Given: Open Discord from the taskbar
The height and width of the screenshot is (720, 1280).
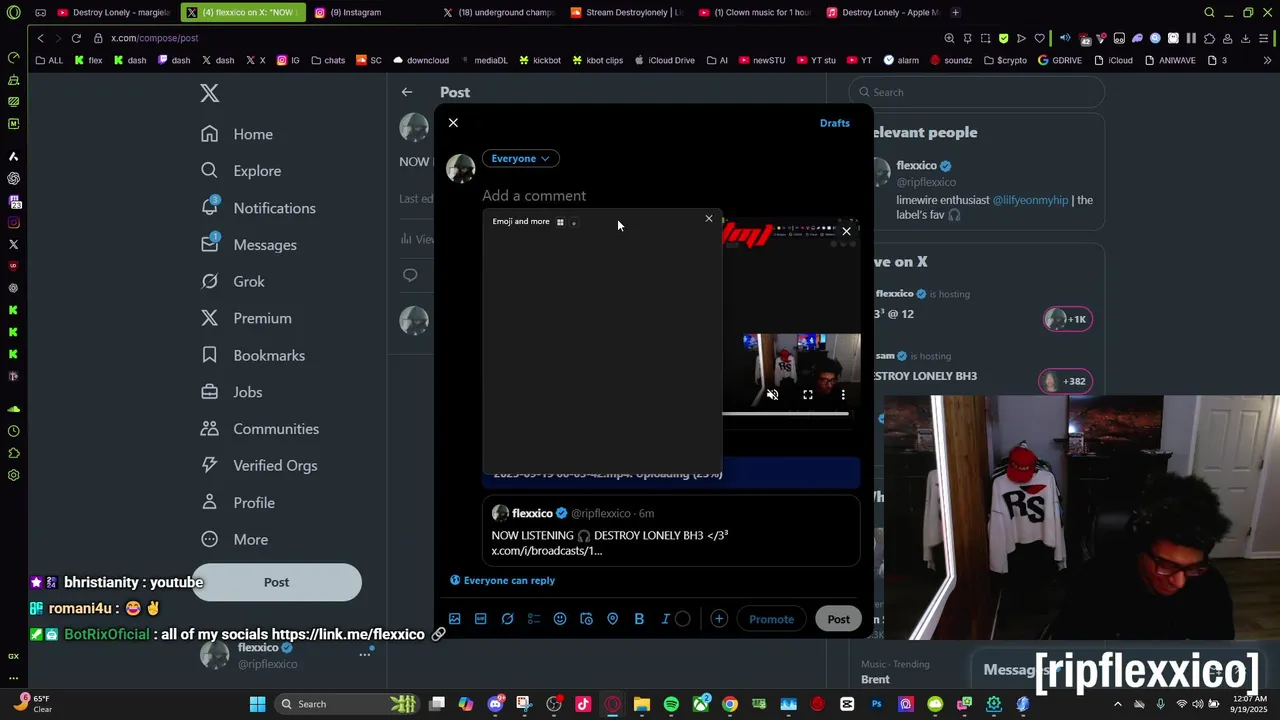Looking at the screenshot, I should pos(495,704).
